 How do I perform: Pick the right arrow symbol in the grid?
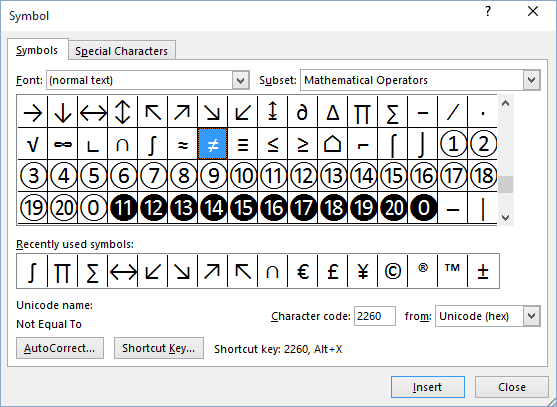pyautogui.click(x=32, y=112)
